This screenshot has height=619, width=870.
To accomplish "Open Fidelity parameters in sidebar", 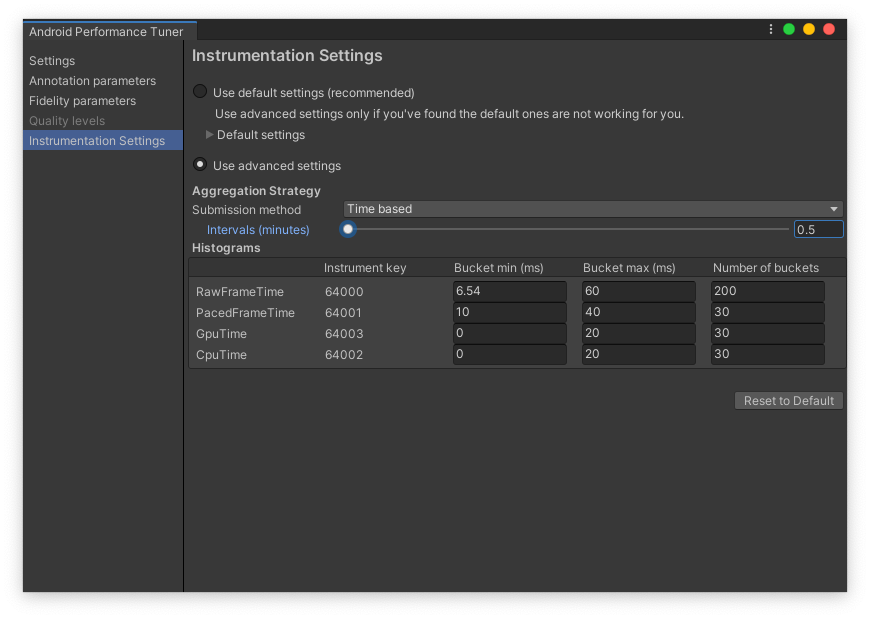I will pyautogui.click(x=82, y=101).
